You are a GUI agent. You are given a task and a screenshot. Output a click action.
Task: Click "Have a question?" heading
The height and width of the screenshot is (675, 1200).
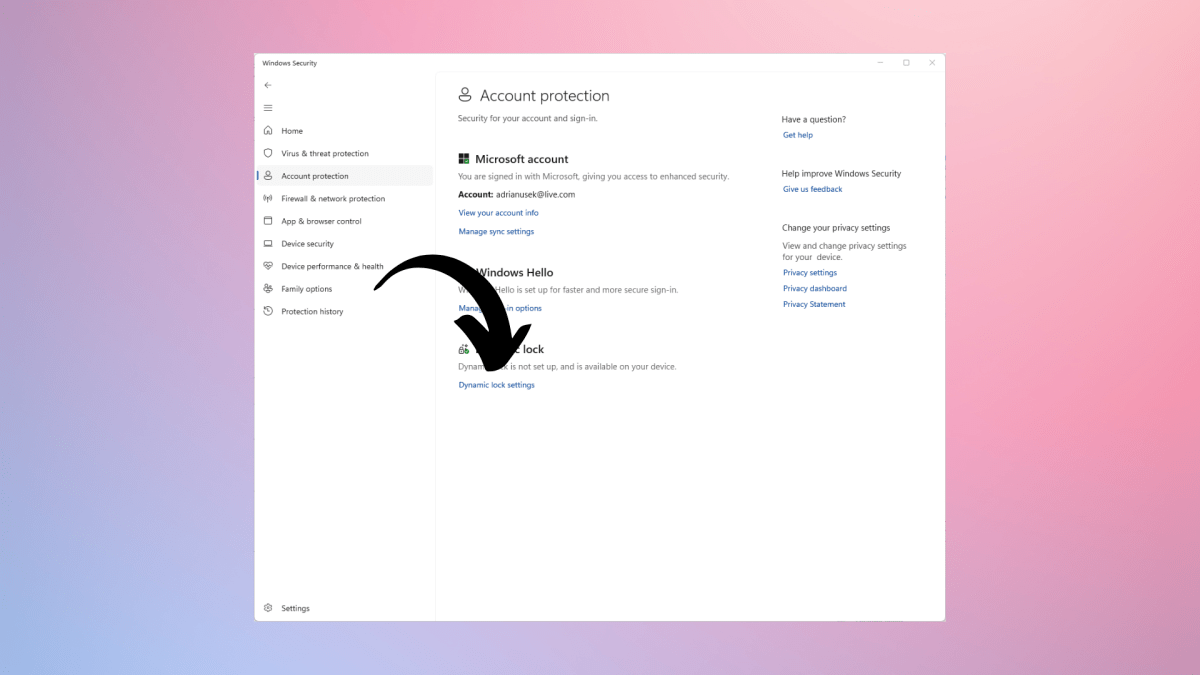[x=814, y=120]
